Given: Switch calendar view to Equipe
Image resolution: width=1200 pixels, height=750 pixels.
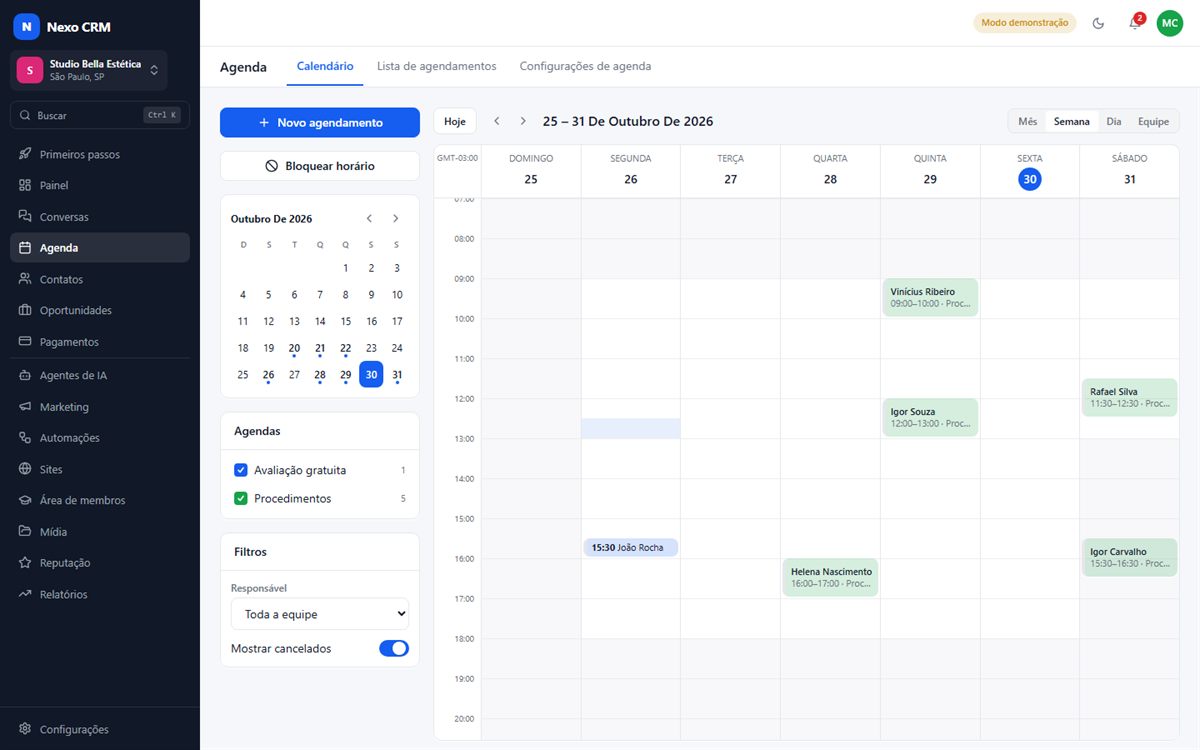Looking at the screenshot, I should pos(1153,121).
